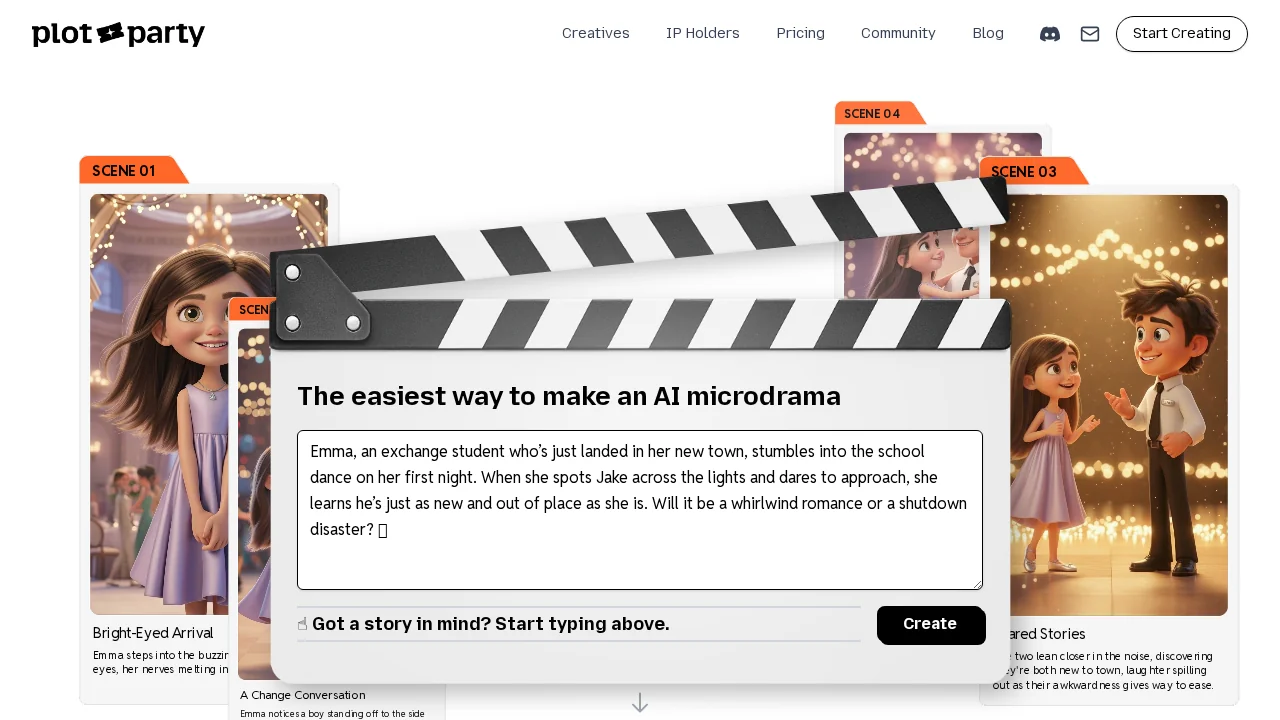The height and width of the screenshot is (720, 1280).
Task: Click the Start Creating button
Action: tap(1182, 34)
